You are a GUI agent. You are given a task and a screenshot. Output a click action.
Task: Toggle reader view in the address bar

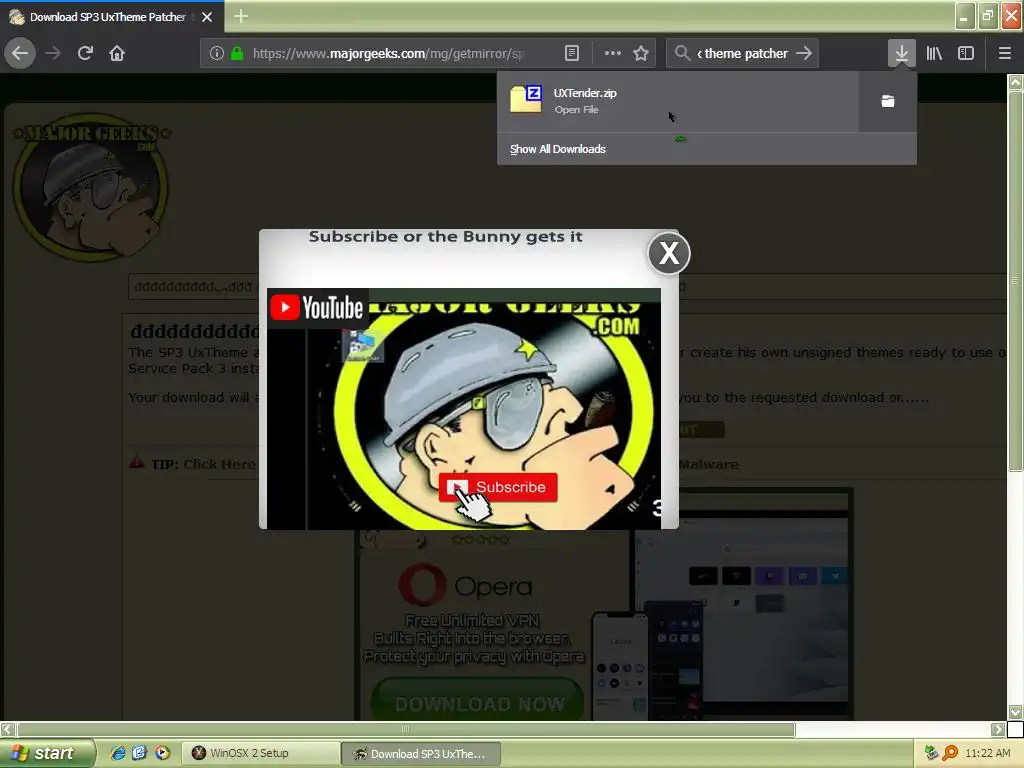tap(571, 53)
